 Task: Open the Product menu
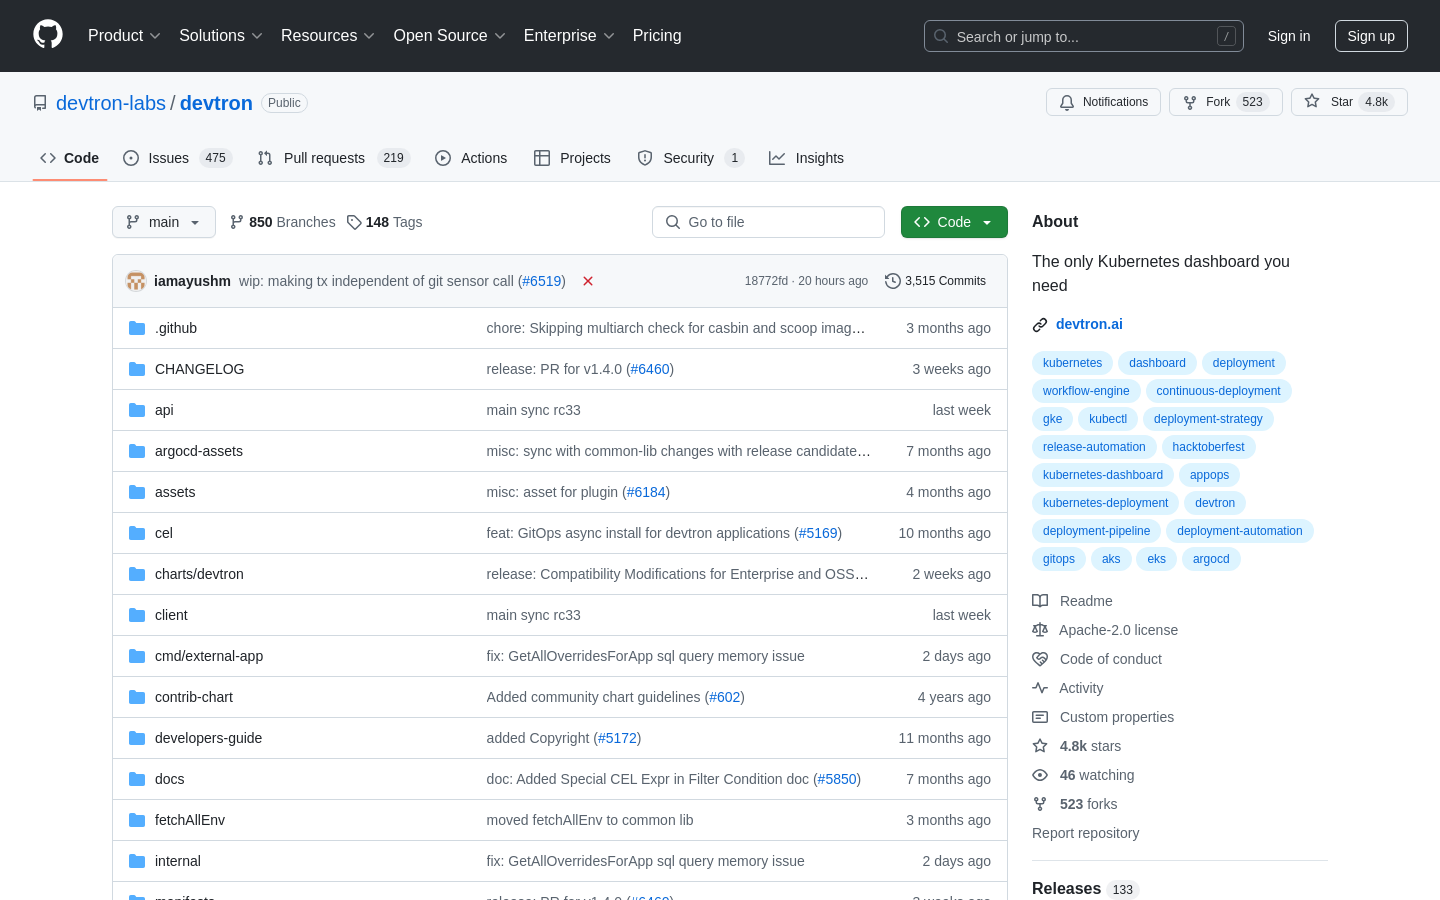coord(124,36)
